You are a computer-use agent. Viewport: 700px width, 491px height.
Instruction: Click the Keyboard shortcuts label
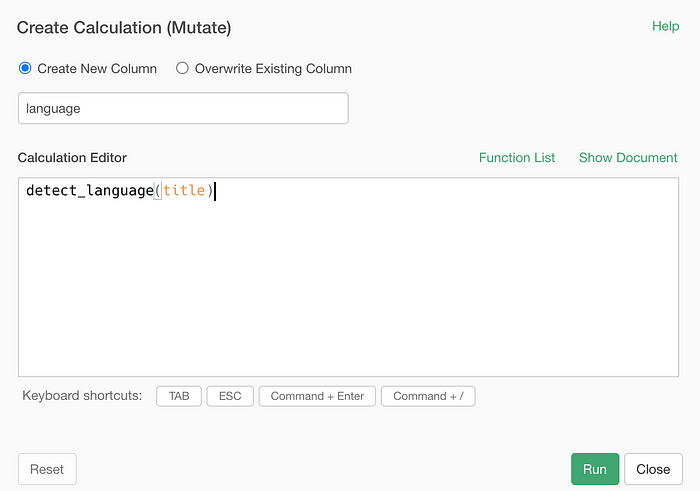tap(82, 395)
